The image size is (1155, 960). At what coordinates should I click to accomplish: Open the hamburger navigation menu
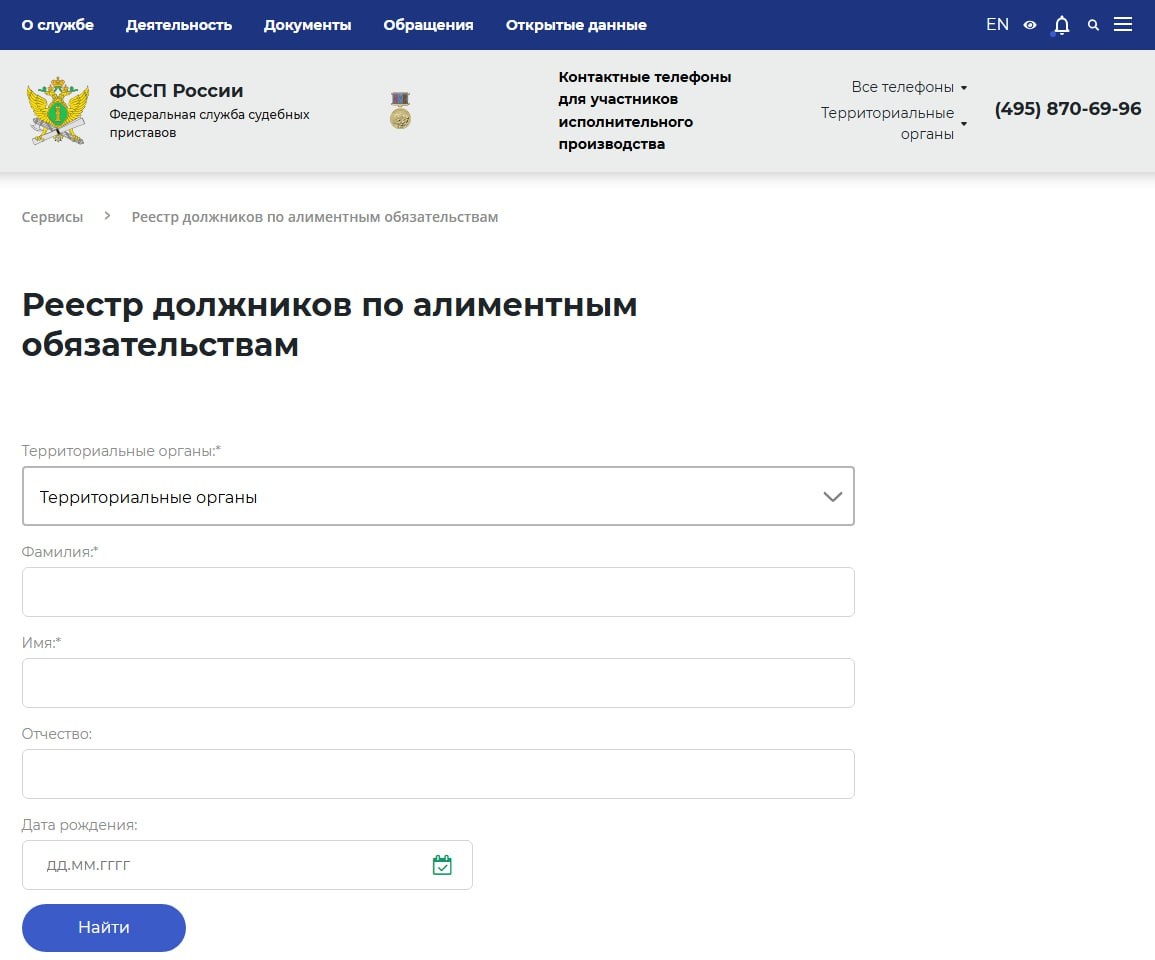point(1123,24)
